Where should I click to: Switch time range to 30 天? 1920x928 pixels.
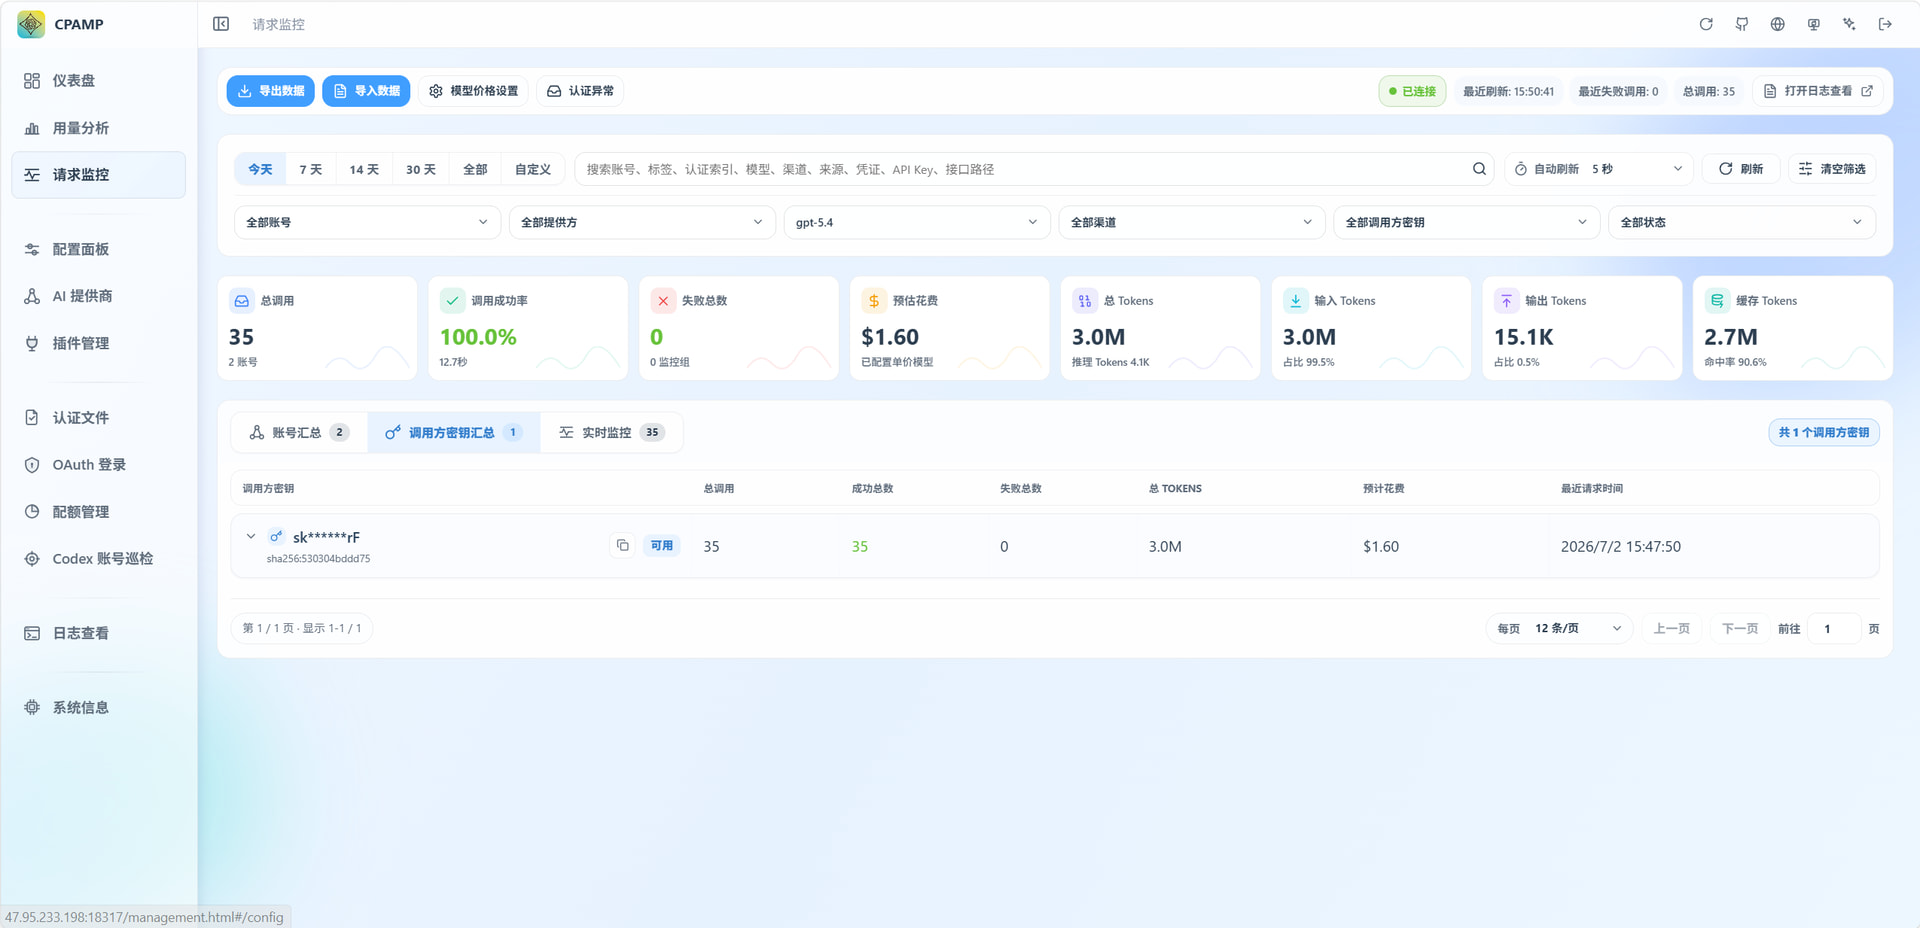[421, 169]
